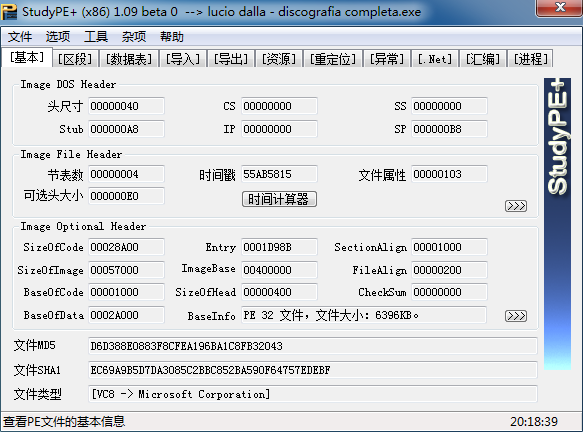Image resolution: width=583 pixels, height=432 pixels.
Task: Click the ImageBase field 00400000
Action: tap(279, 270)
